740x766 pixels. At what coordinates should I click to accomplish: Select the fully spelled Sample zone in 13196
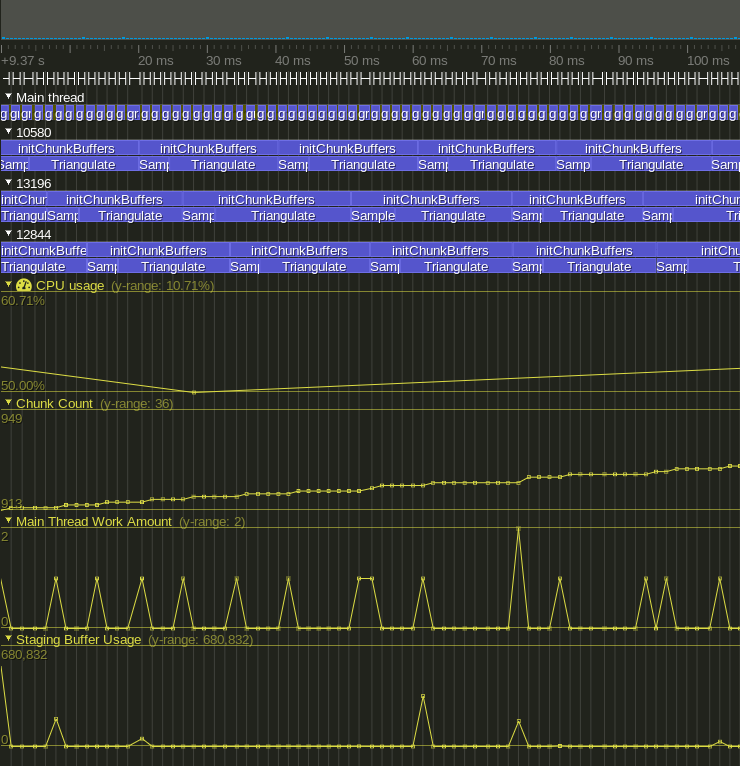point(373,216)
